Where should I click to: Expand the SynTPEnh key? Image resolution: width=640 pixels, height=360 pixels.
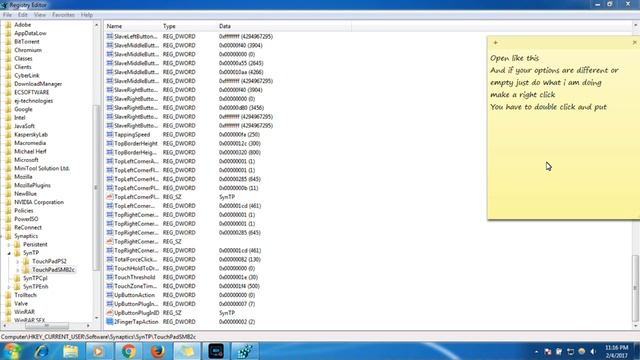[x=9, y=287]
